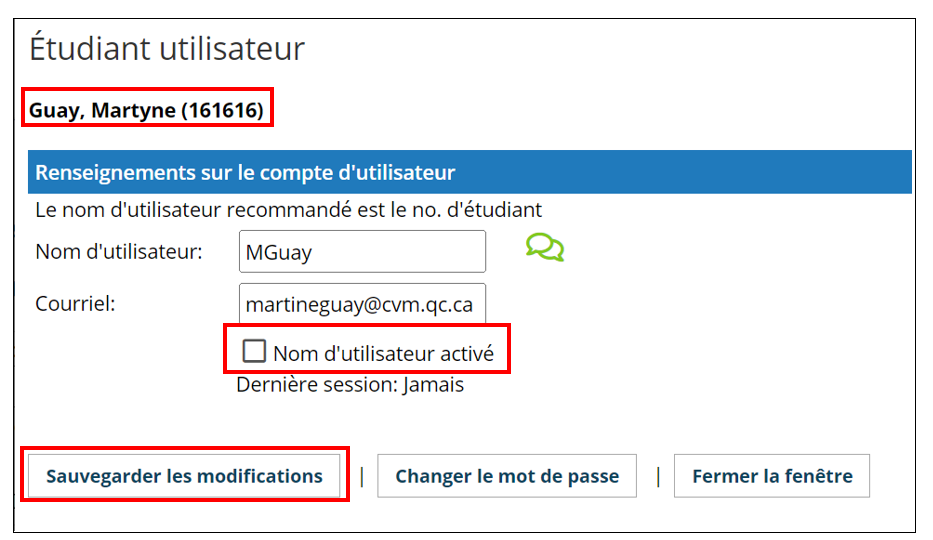Click the Dernière session text
Image resolution: width=933 pixels, height=540 pixels.
pyautogui.click(x=317, y=385)
